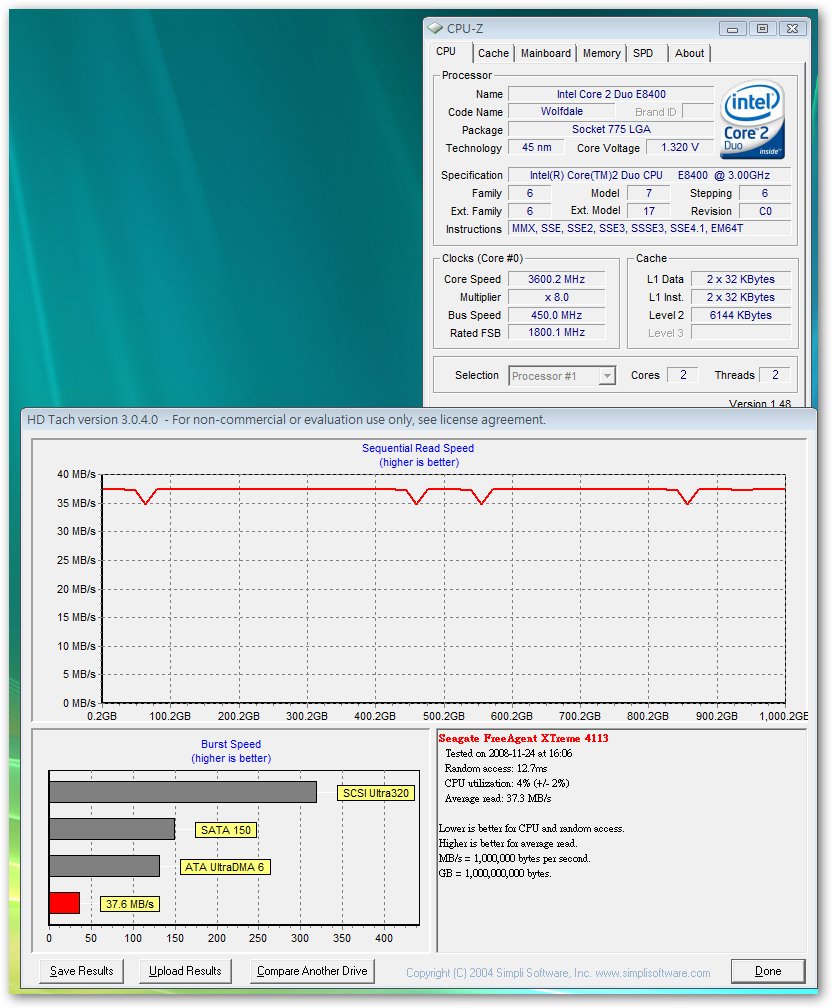Viewport: 832px width, 1008px height.
Task: Click the ATA UltraDMA 6 label
Action: (x=224, y=867)
